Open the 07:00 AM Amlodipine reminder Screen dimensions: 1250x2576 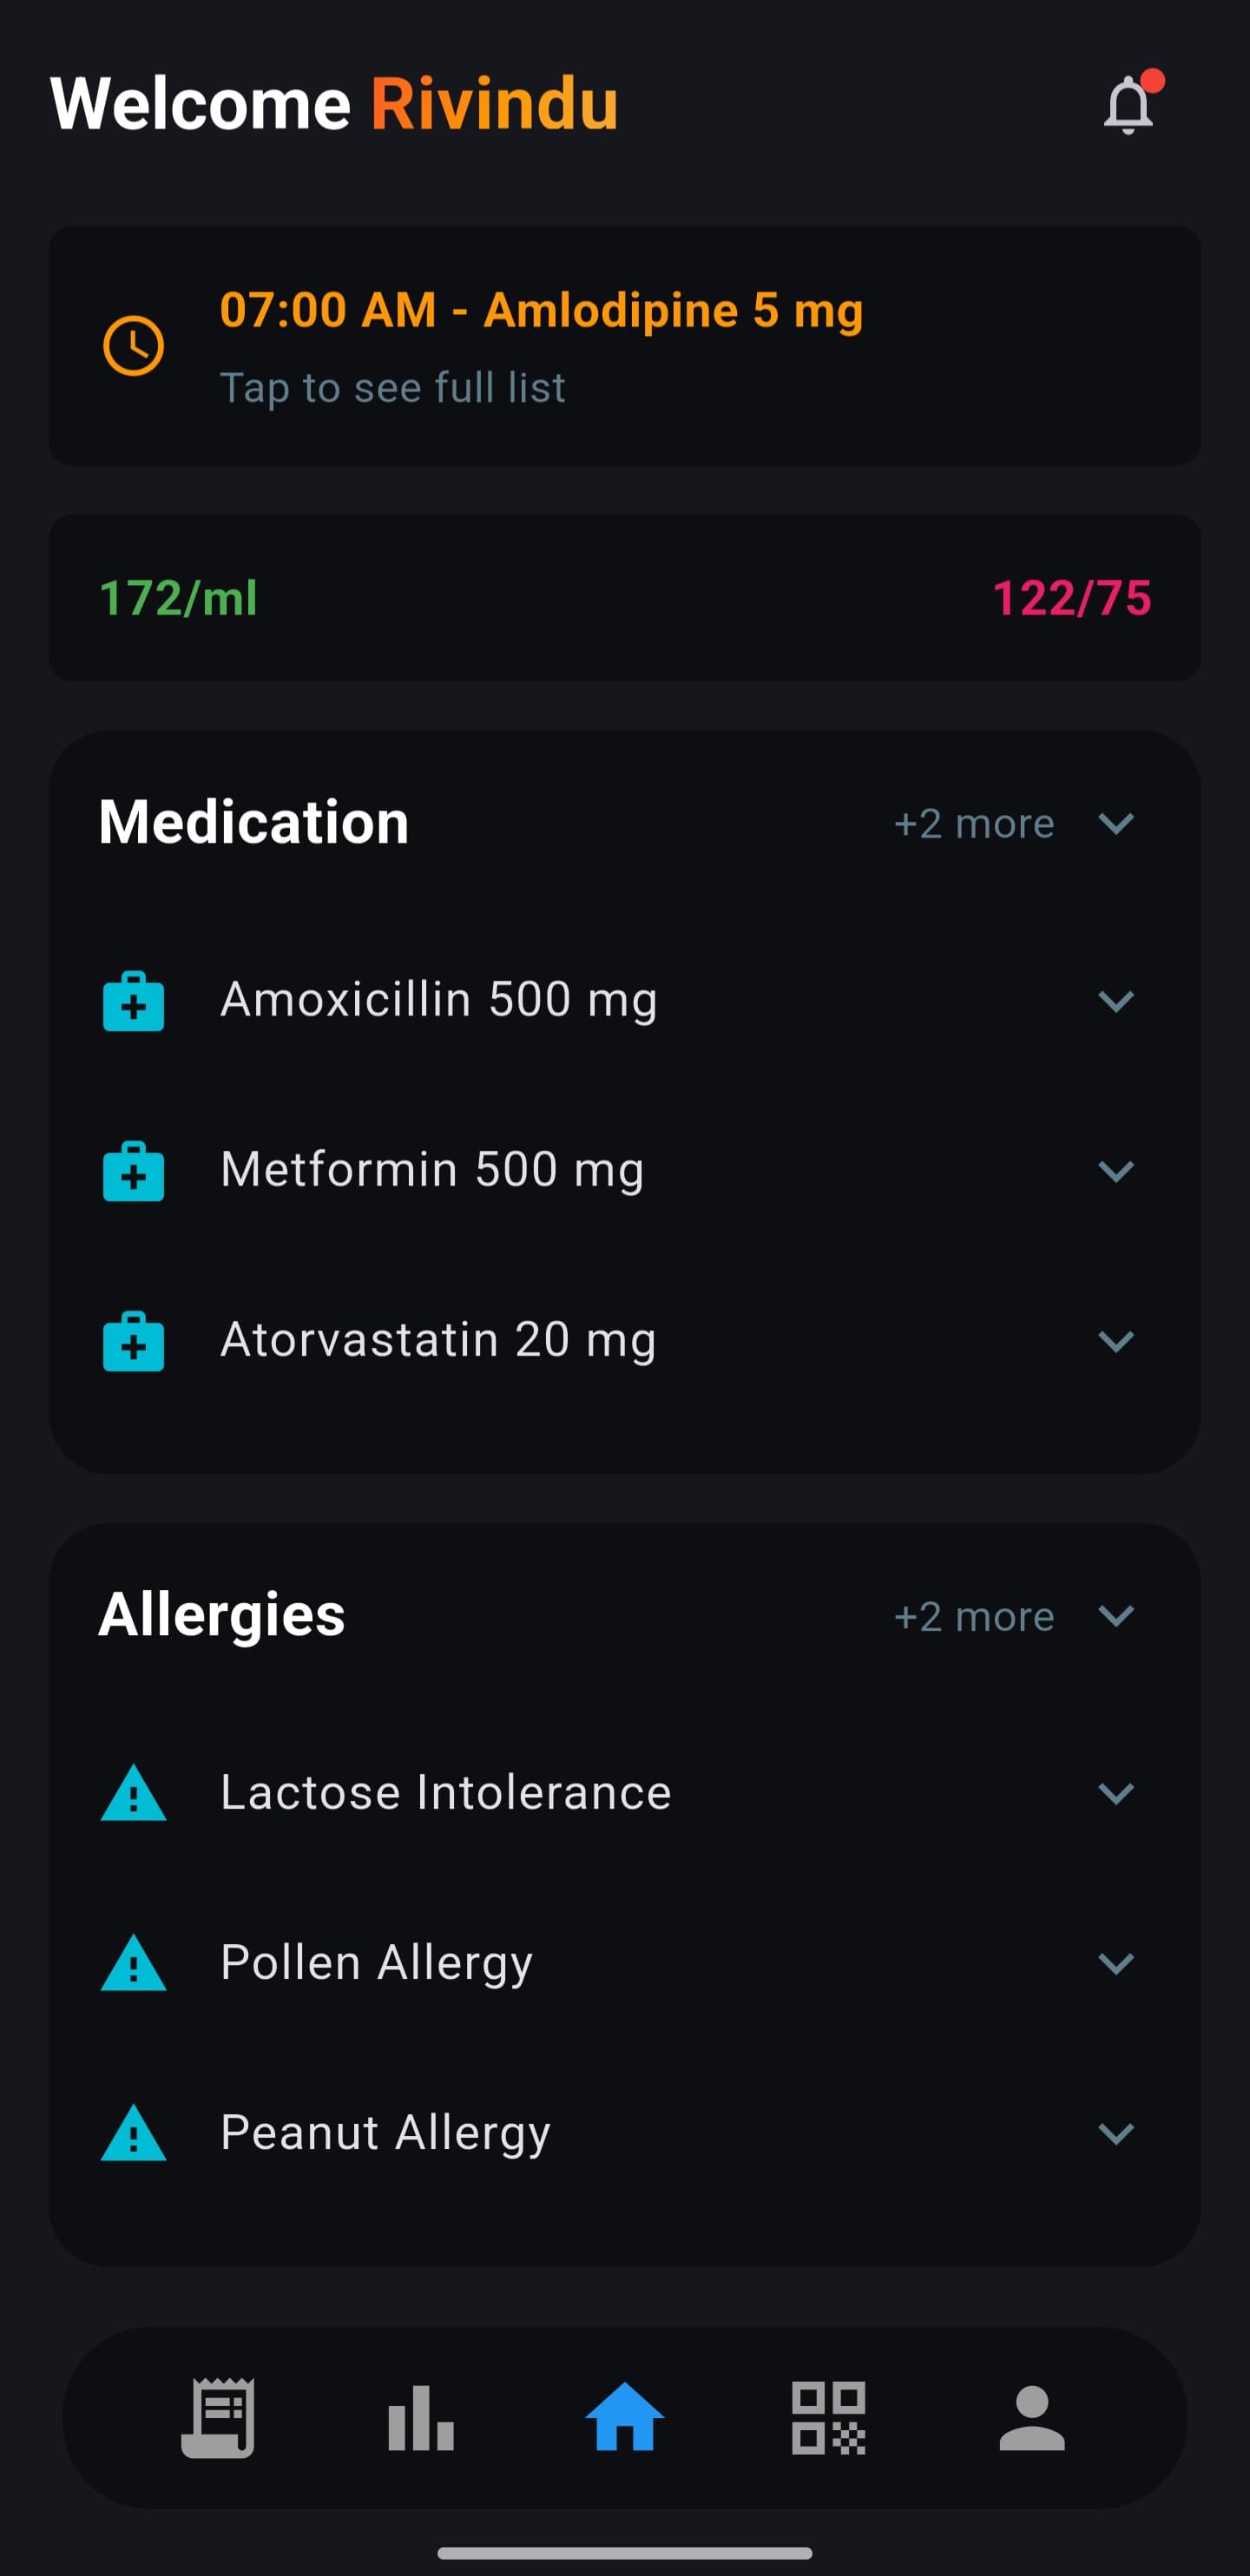[541, 310]
